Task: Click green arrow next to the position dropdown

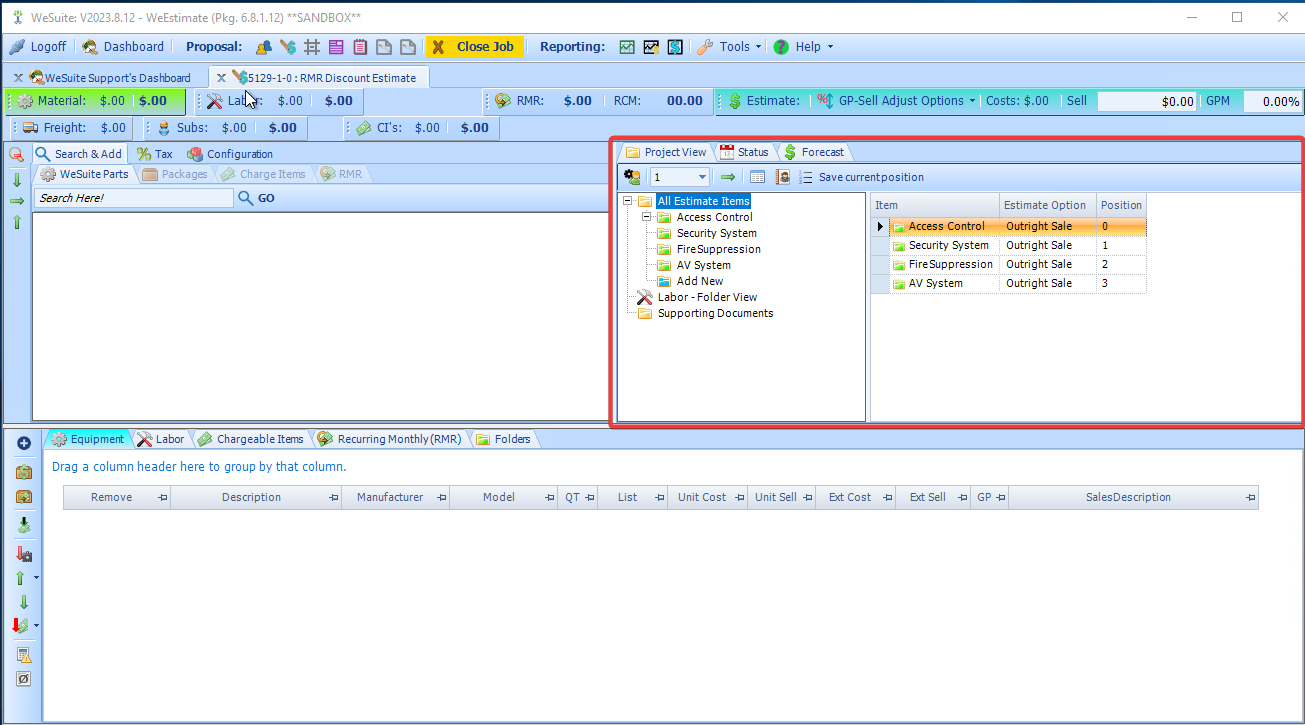Action: tap(728, 177)
